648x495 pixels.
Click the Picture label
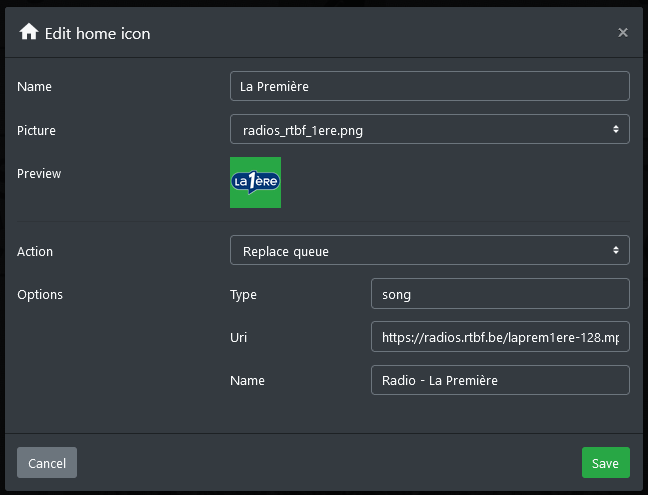[x=36, y=131]
